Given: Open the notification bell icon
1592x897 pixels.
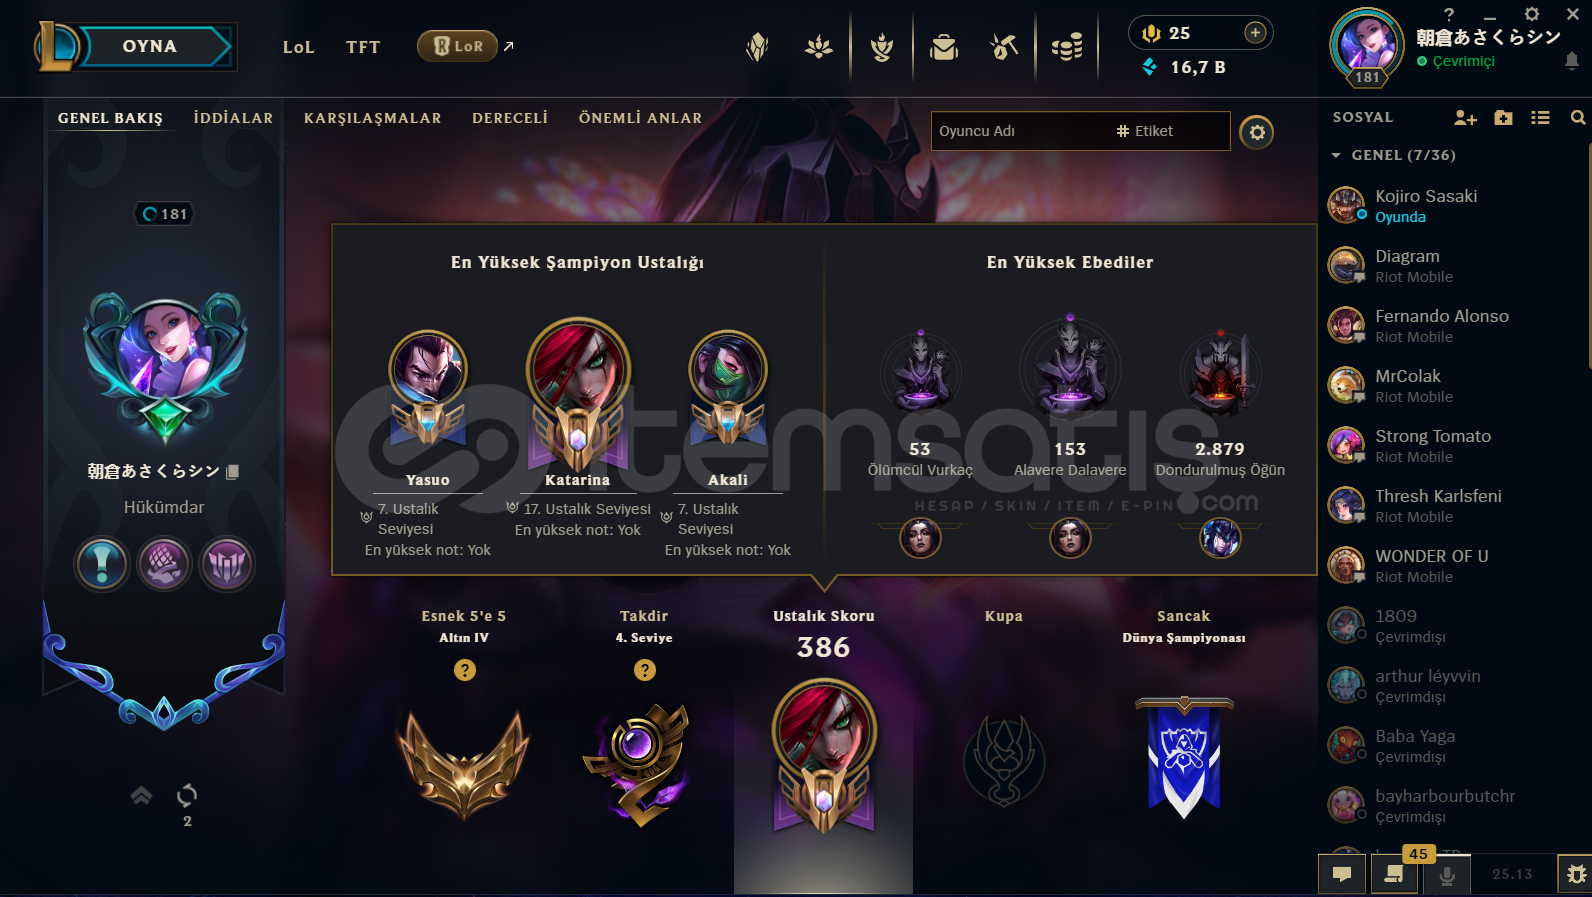Looking at the screenshot, I should point(1572,62).
